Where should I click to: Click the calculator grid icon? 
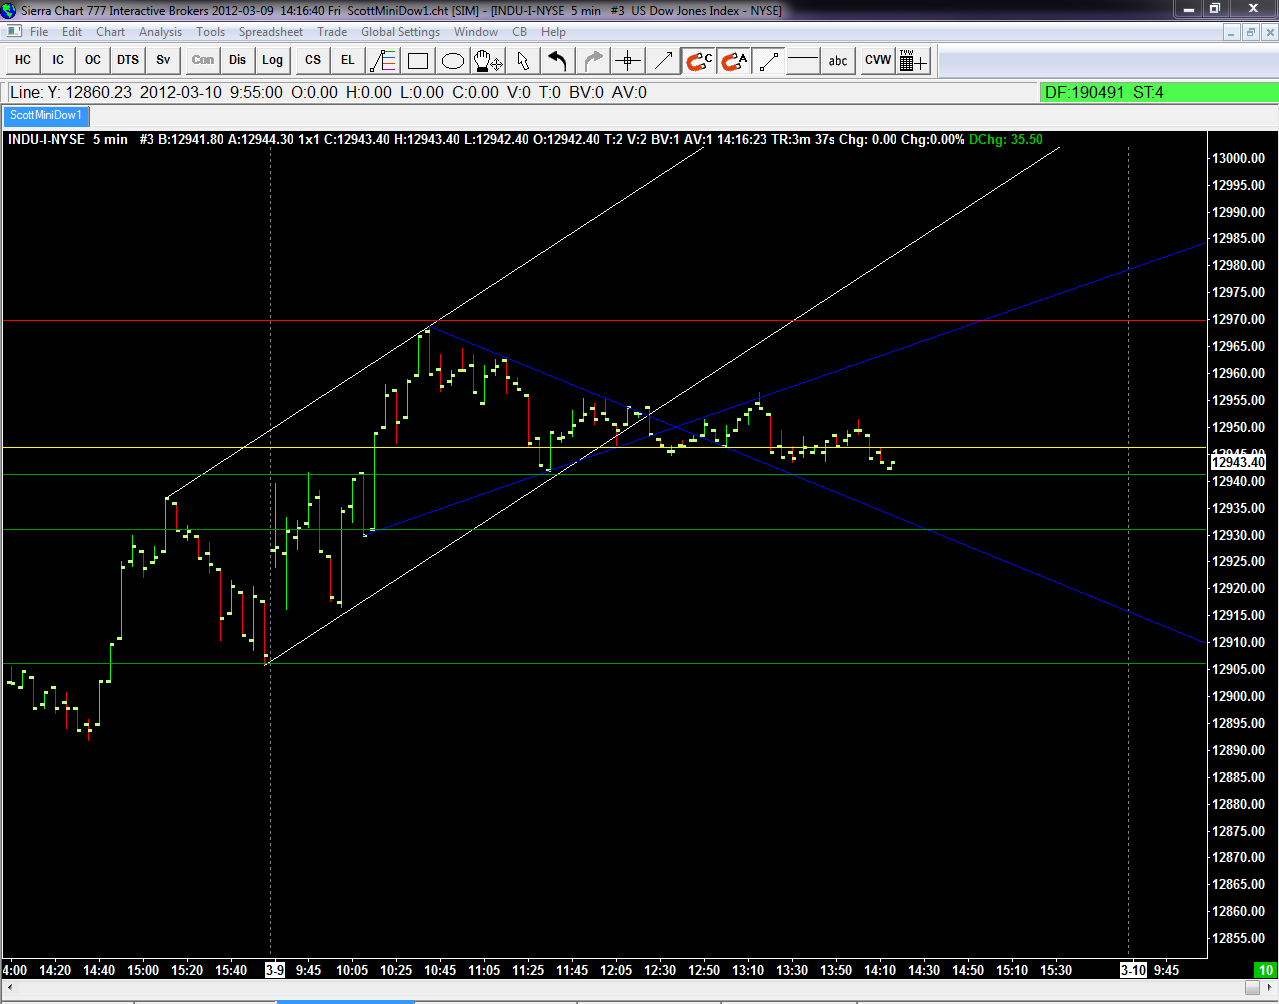coord(913,60)
